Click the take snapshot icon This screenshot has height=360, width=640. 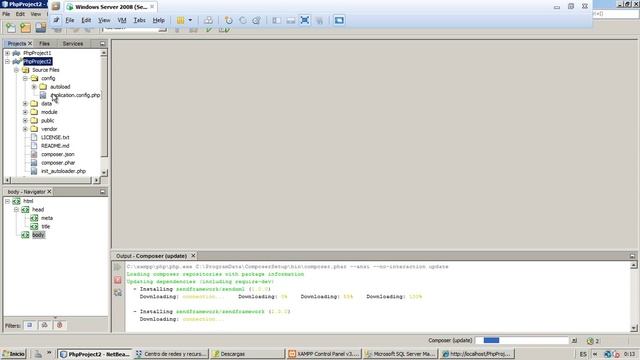coord(229,20)
